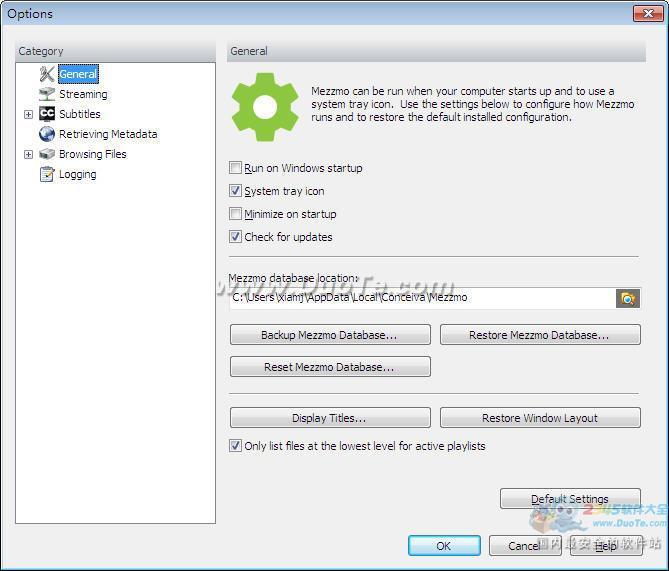Enable Minimize on startup

pyautogui.click(x=235, y=213)
